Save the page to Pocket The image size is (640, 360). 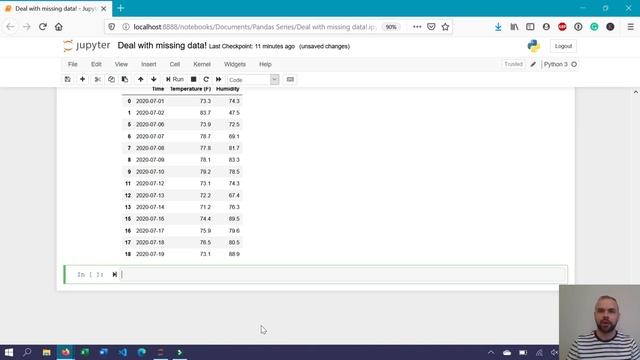click(x=431, y=27)
